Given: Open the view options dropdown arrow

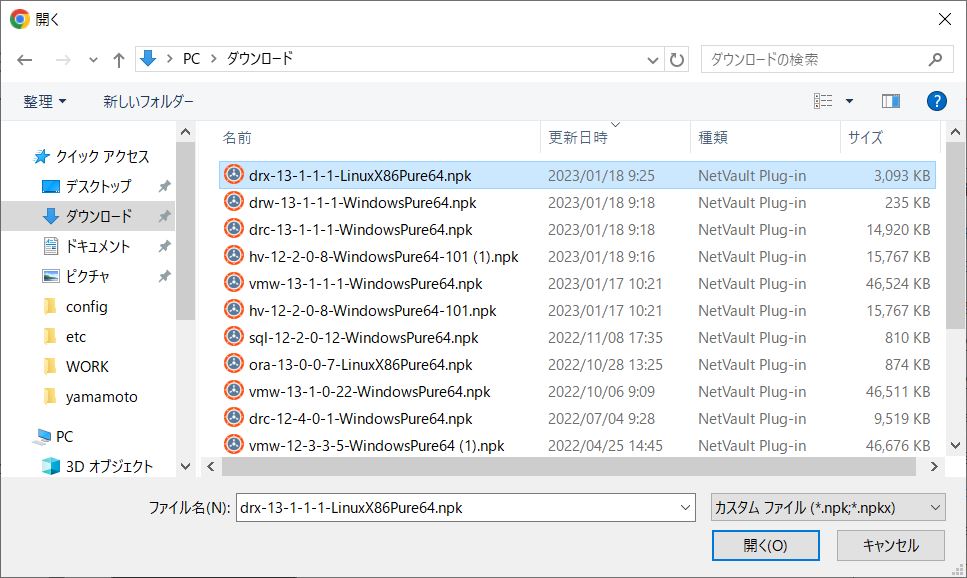Looking at the screenshot, I should pos(849,101).
